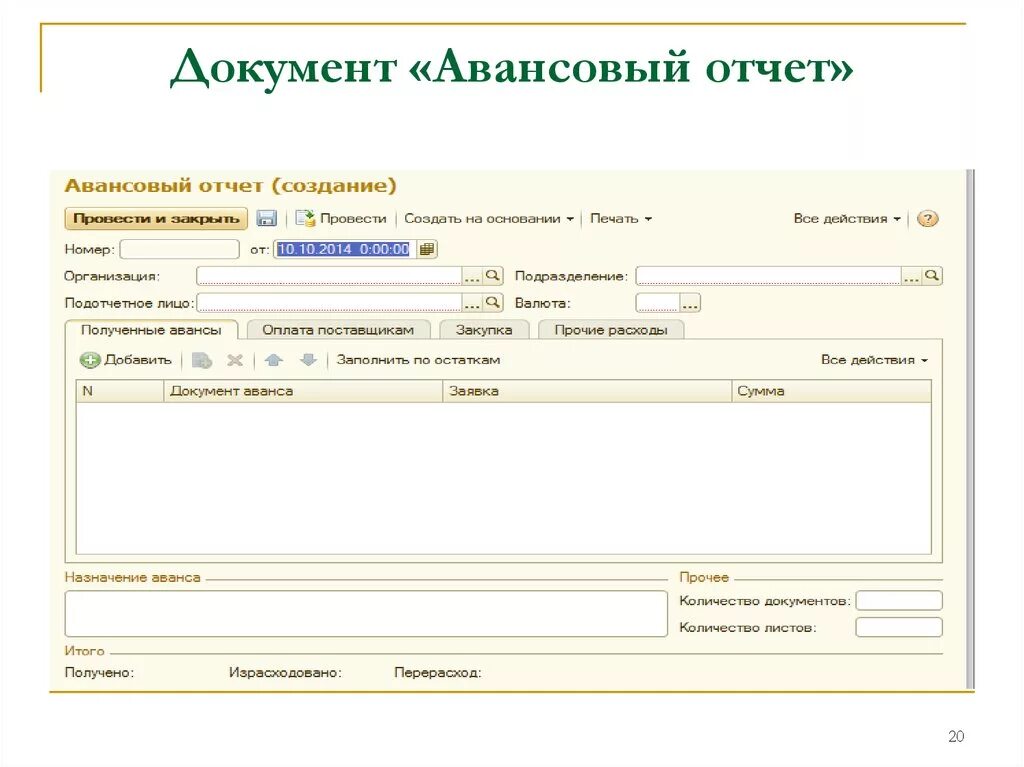
Task: Click the Провести и закрыть button
Action: pyautogui.click(x=156, y=218)
